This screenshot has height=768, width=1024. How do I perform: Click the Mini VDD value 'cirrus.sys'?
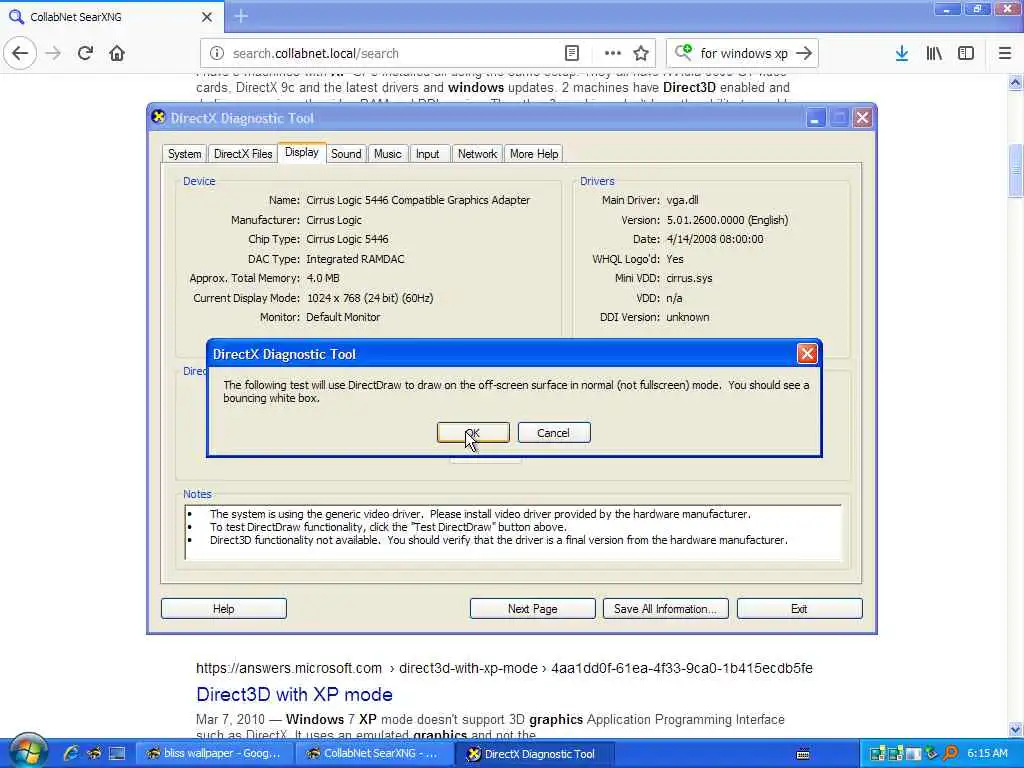coord(689,278)
